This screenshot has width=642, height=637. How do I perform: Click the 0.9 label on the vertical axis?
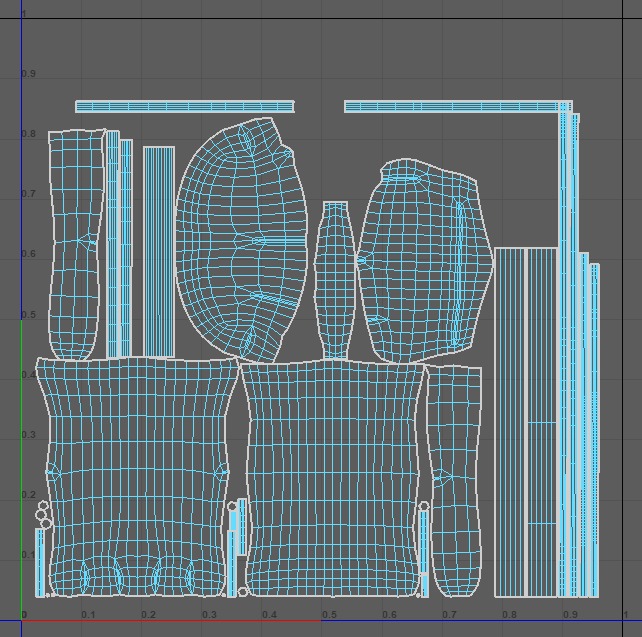tap(28, 74)
